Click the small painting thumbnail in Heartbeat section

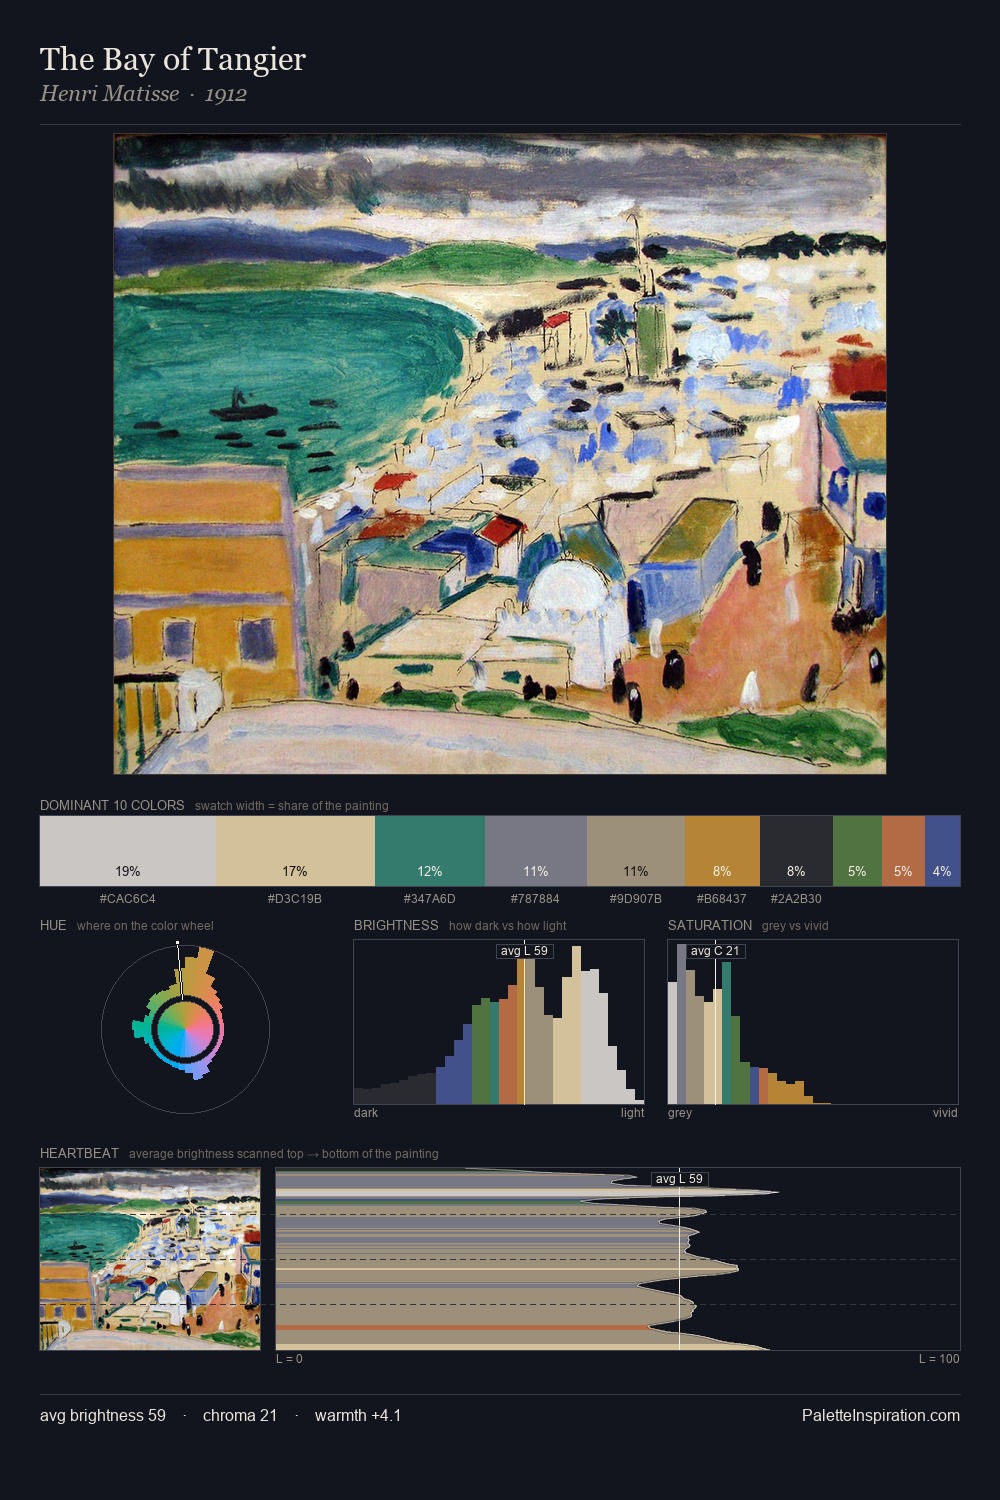click(150, 1259)
